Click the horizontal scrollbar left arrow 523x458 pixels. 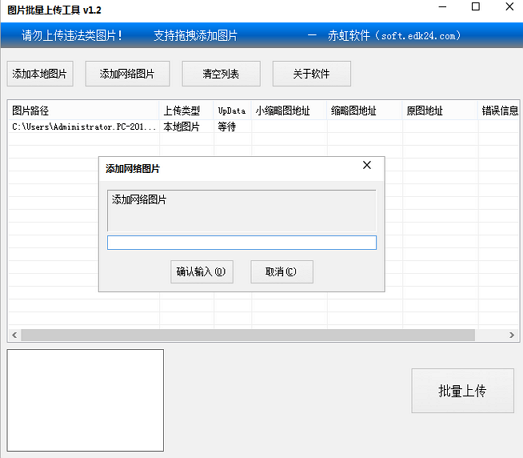14,335
